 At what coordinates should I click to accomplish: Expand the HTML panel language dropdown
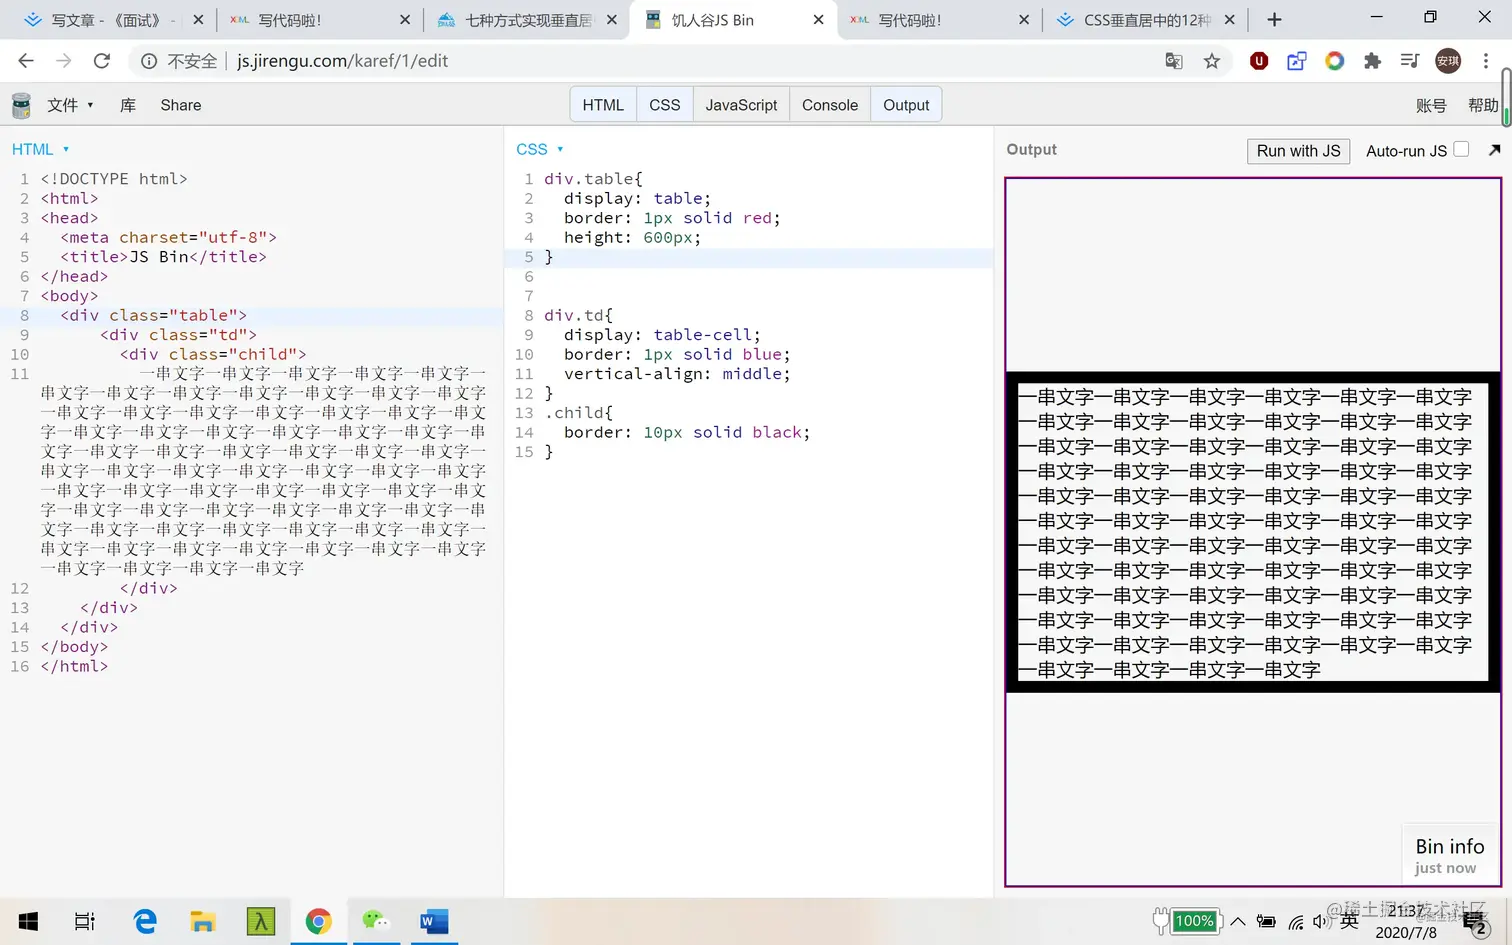tap(41, 149)
